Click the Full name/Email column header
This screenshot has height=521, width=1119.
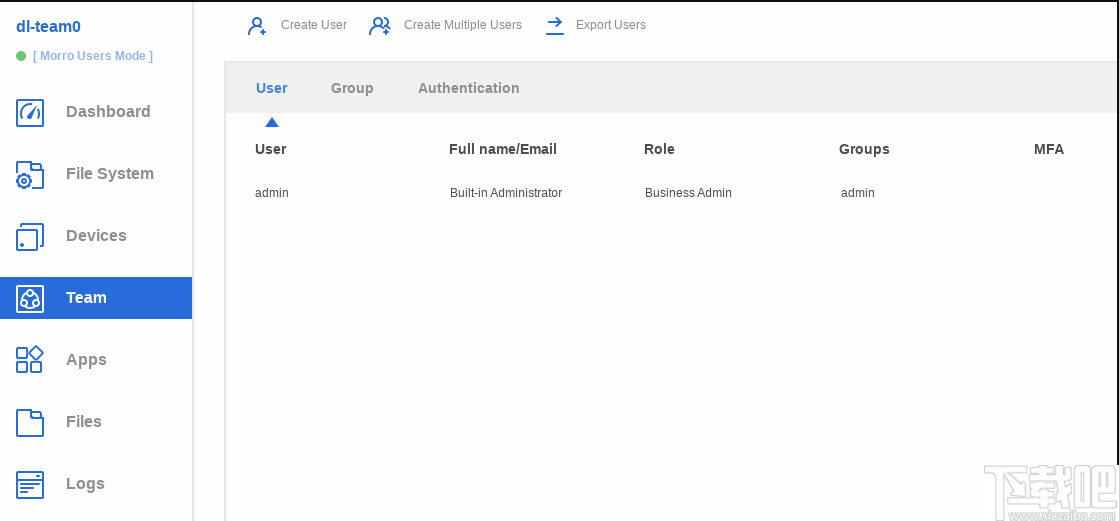pos(502,149)
